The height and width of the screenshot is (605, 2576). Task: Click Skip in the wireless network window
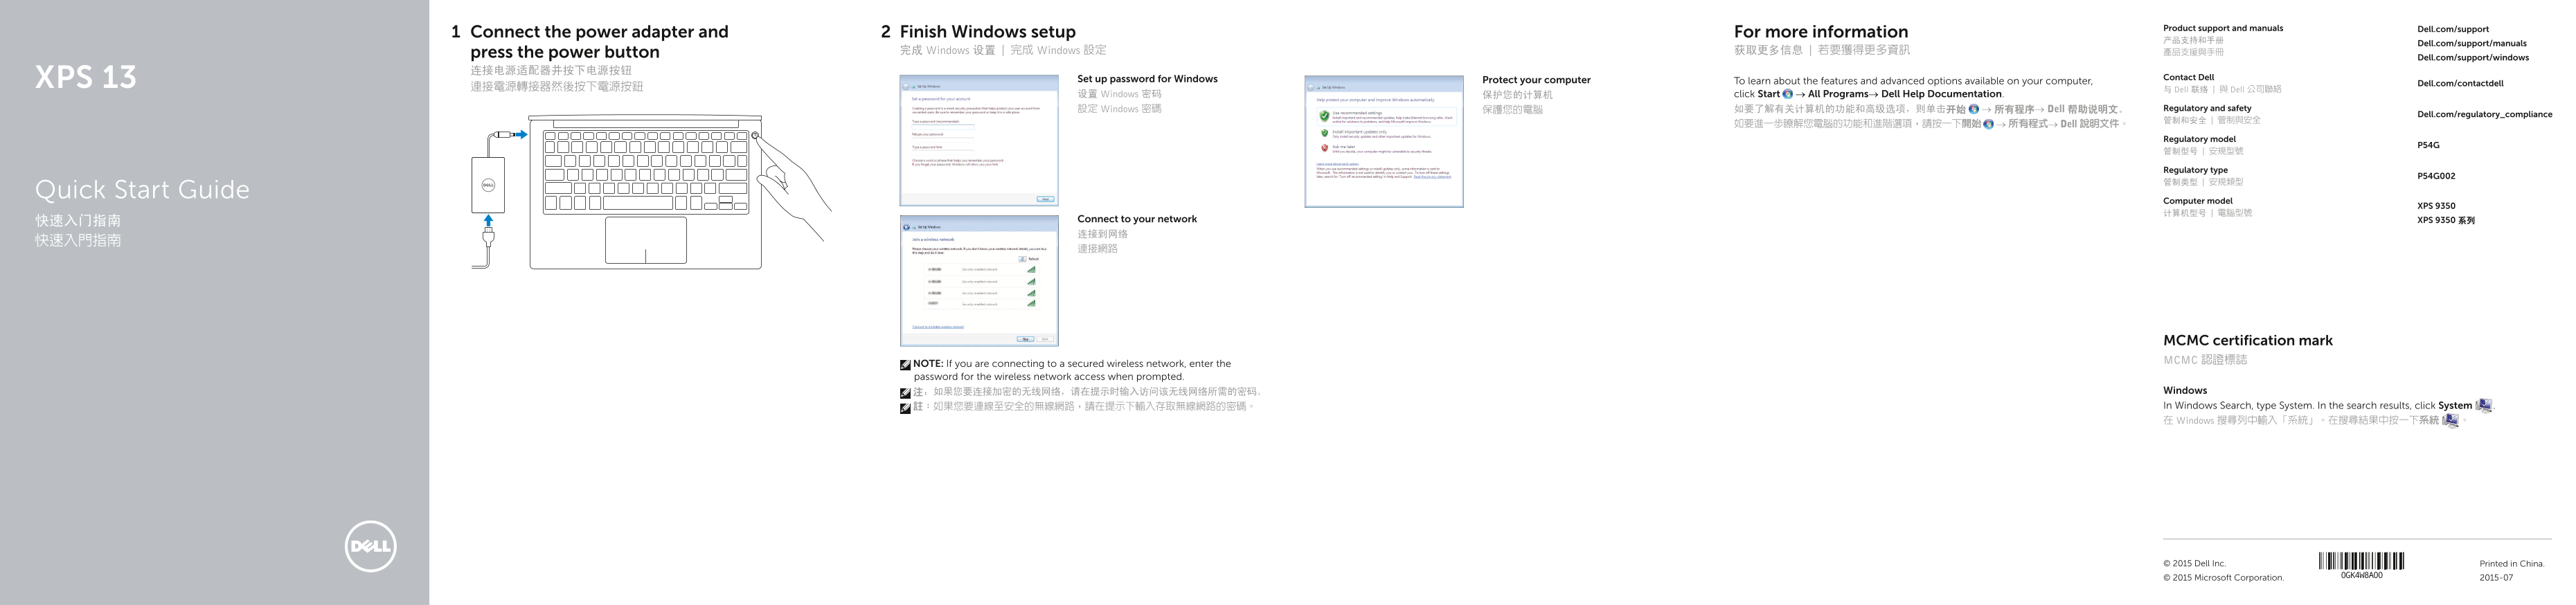click(x=1026, y=339)
